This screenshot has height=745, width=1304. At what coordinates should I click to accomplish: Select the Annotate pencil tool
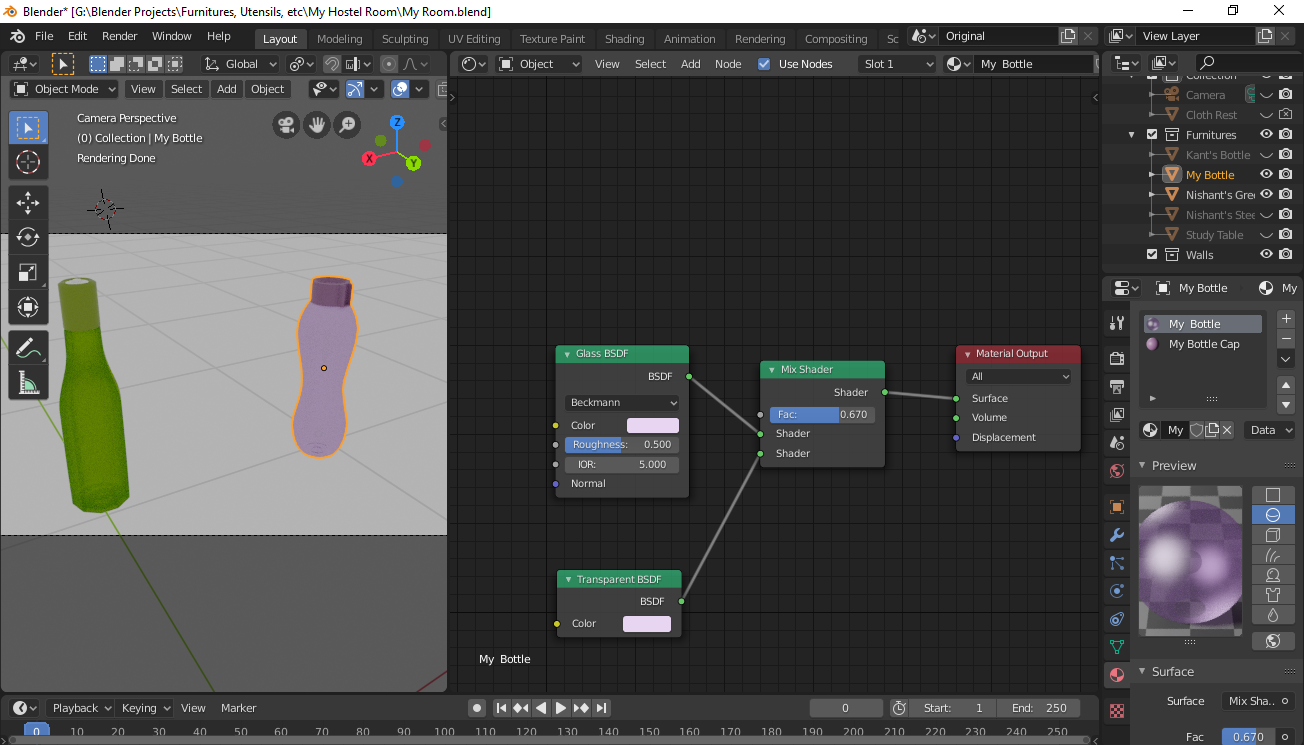tap(28, 348)
